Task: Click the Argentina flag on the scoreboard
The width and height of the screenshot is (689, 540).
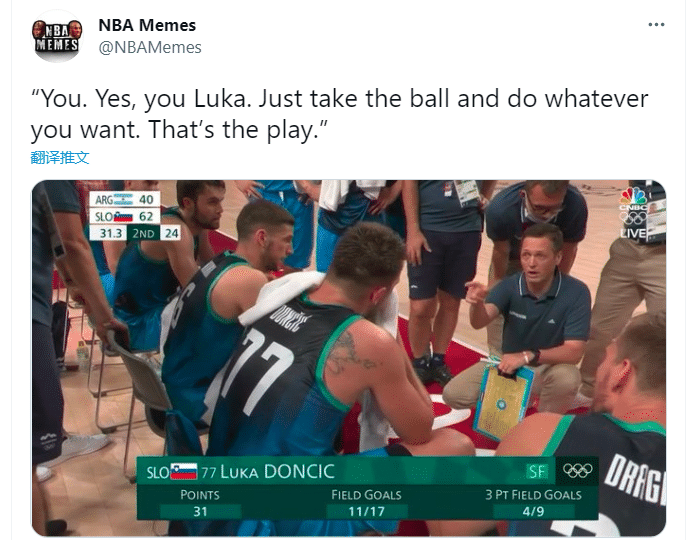Action: 123,199
